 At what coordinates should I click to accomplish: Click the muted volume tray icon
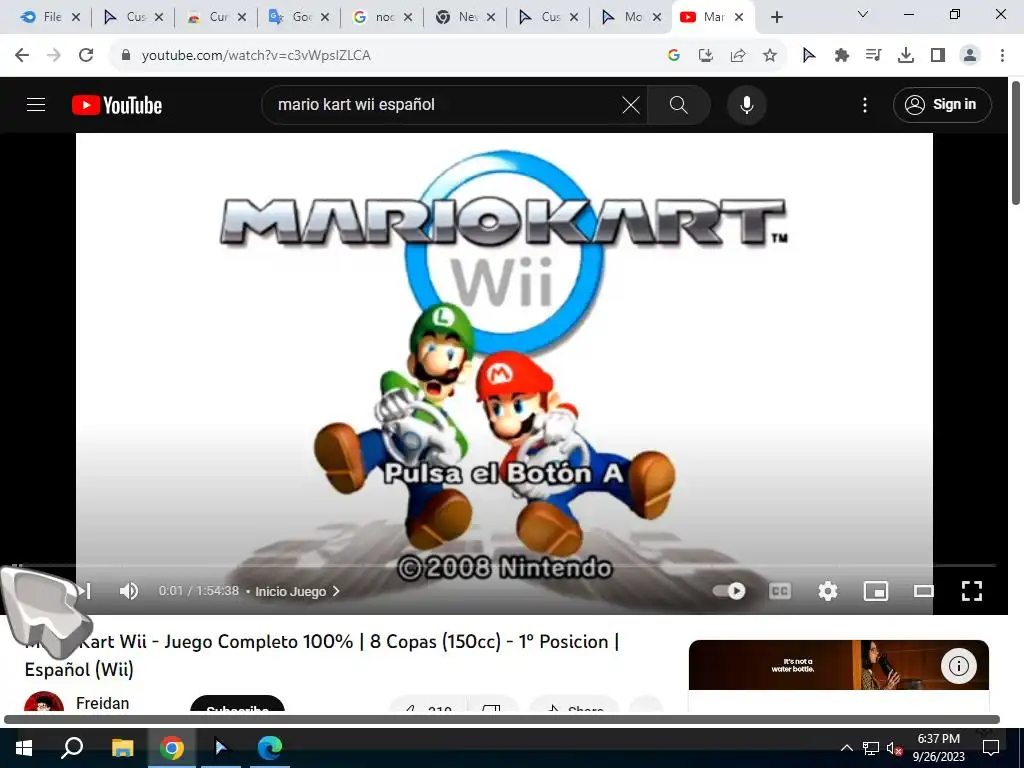[894, 748]
